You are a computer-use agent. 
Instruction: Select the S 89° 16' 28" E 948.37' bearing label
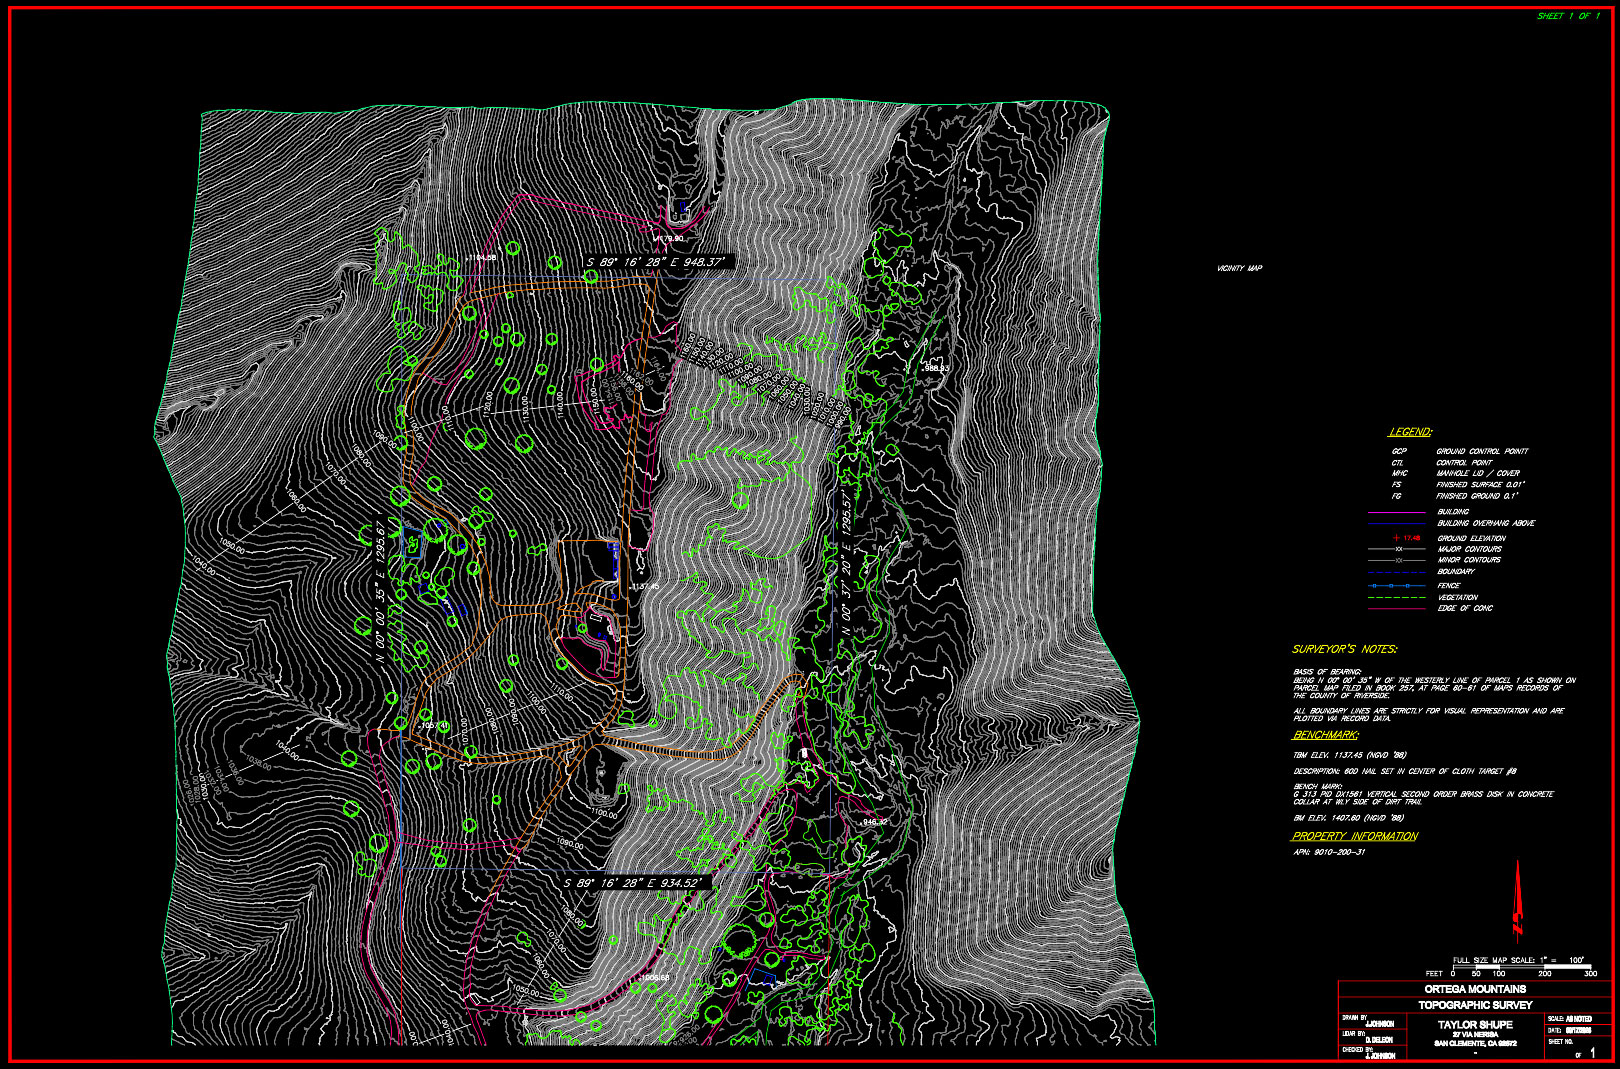pos(655,262)
